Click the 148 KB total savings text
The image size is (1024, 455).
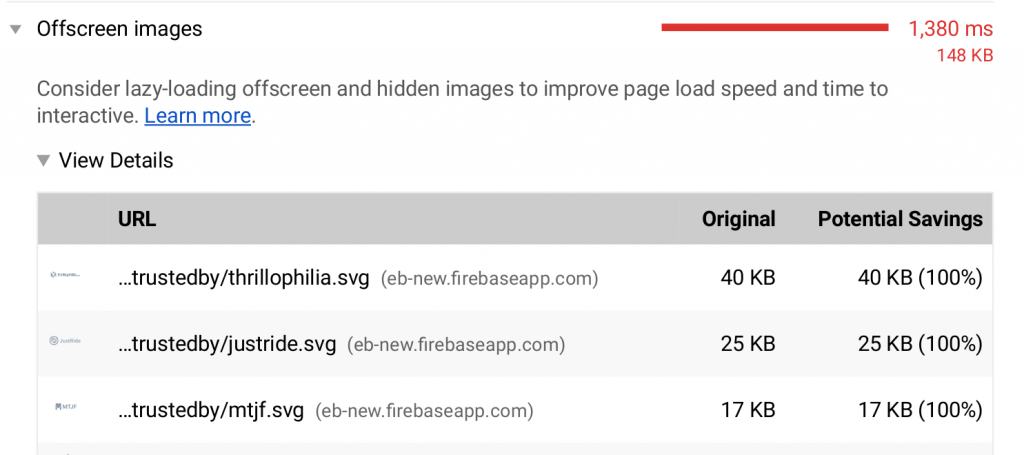(964, 56)
